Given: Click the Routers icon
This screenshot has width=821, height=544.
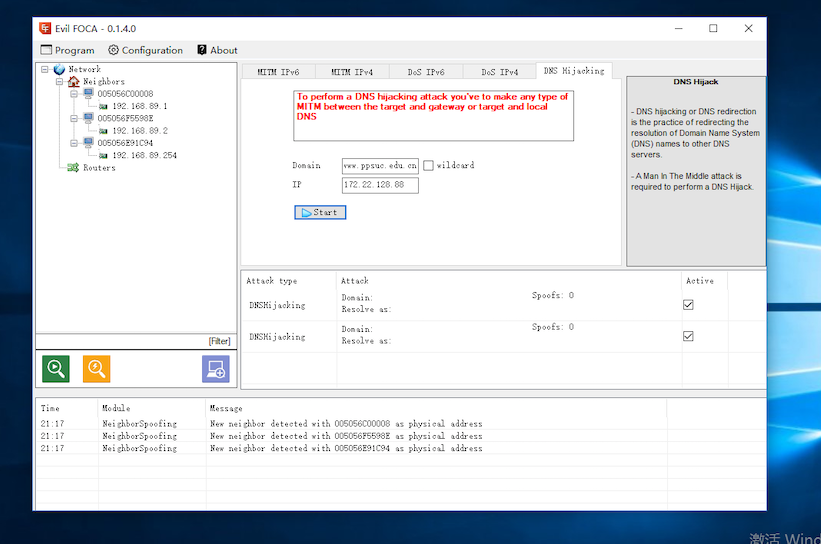Looking at the screenshot, I should click(x=73, y=168).
